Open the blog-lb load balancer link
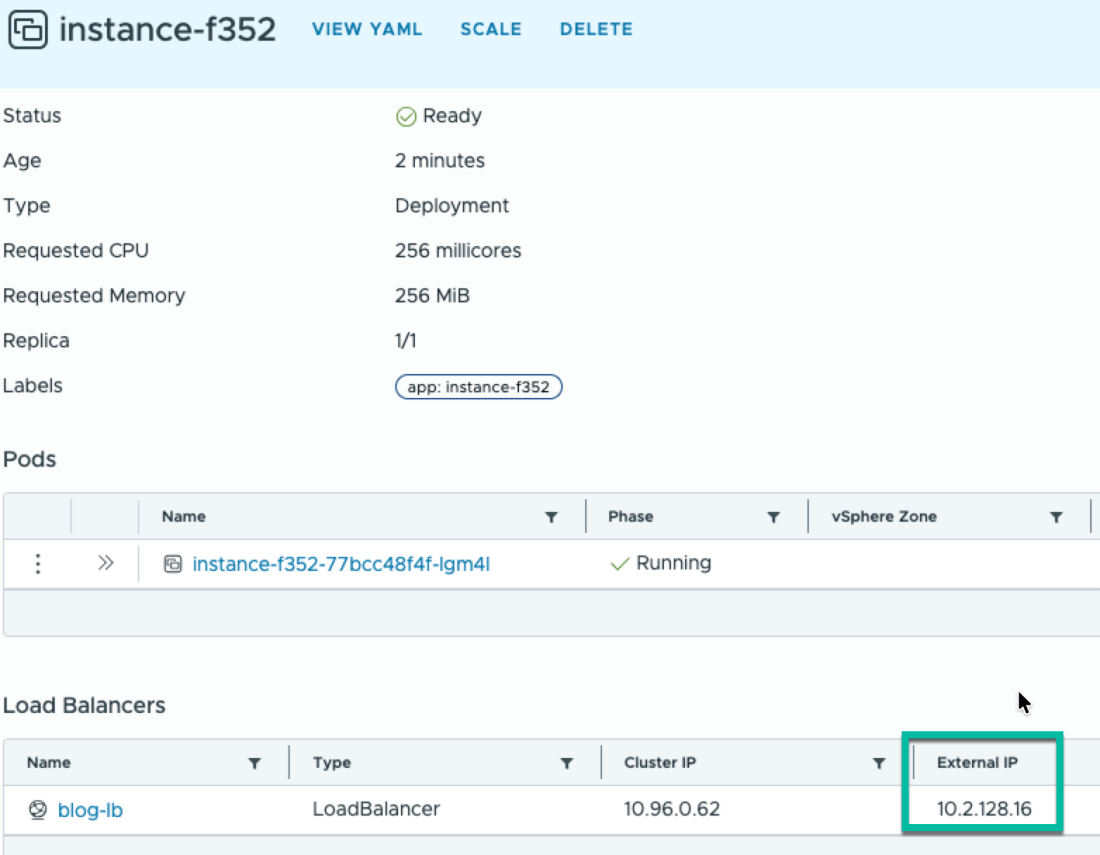The width and height of the screenshot is (1100, 855). [x=90, y=810]
